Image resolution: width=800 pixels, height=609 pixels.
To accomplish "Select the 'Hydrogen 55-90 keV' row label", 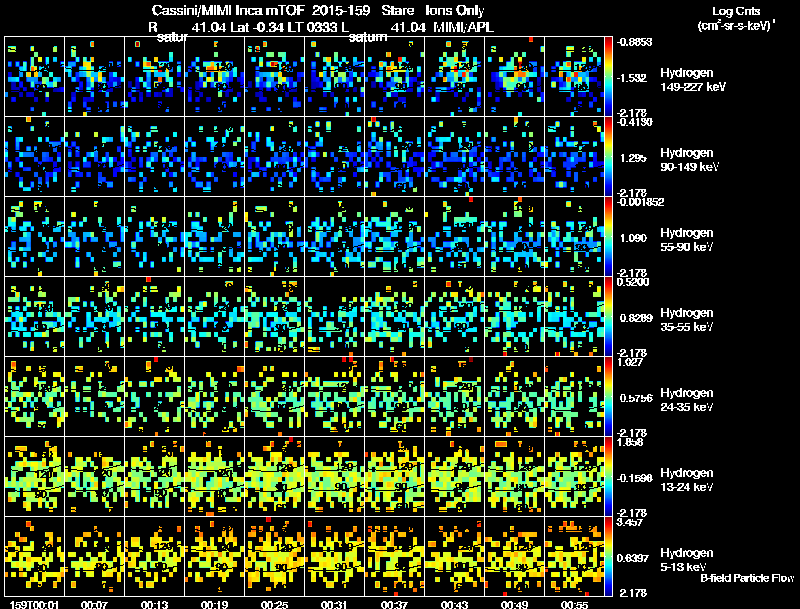I will click(687, 240).
